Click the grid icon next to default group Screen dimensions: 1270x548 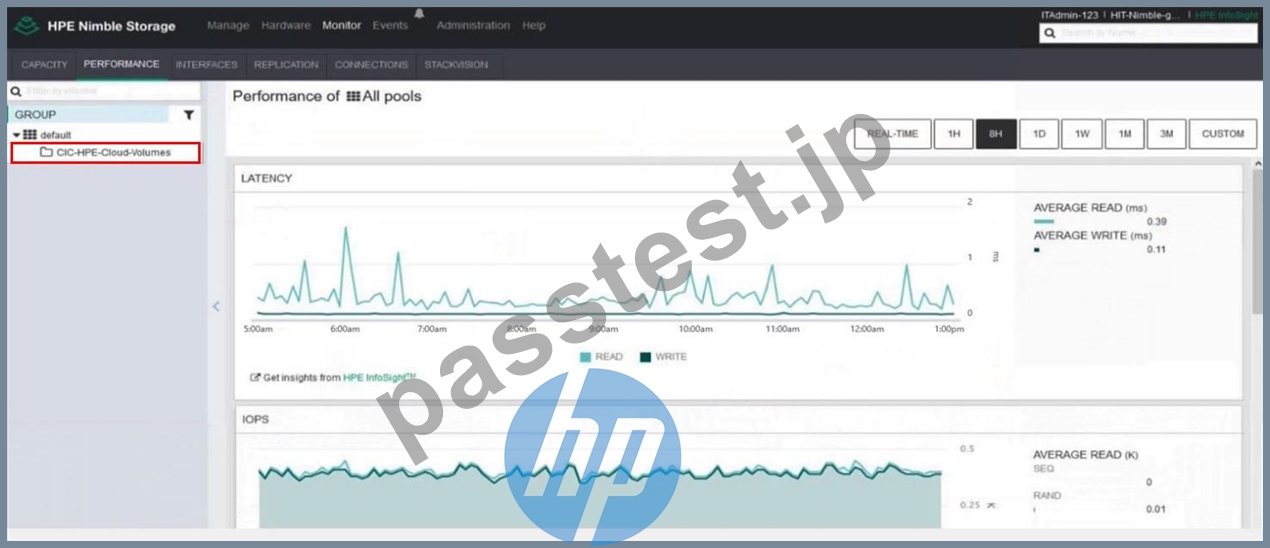(x=30, y=135)
